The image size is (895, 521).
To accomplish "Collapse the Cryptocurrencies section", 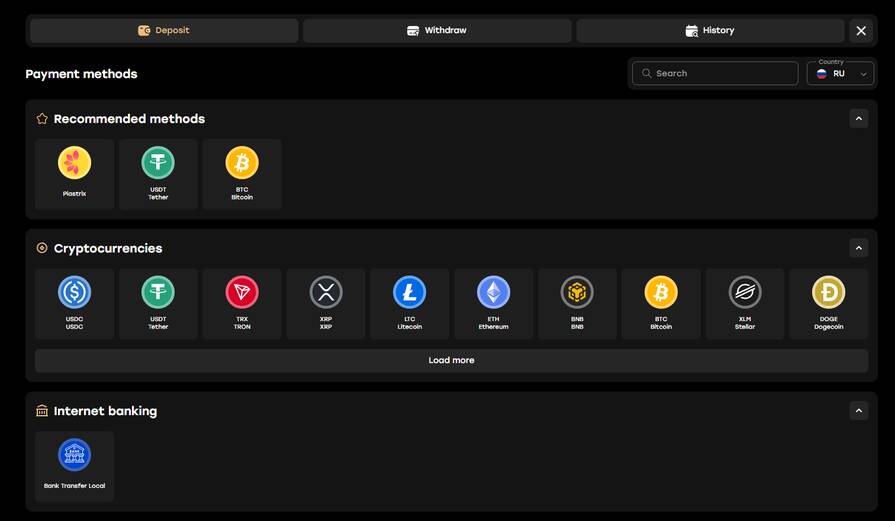I will pos(858,248).
